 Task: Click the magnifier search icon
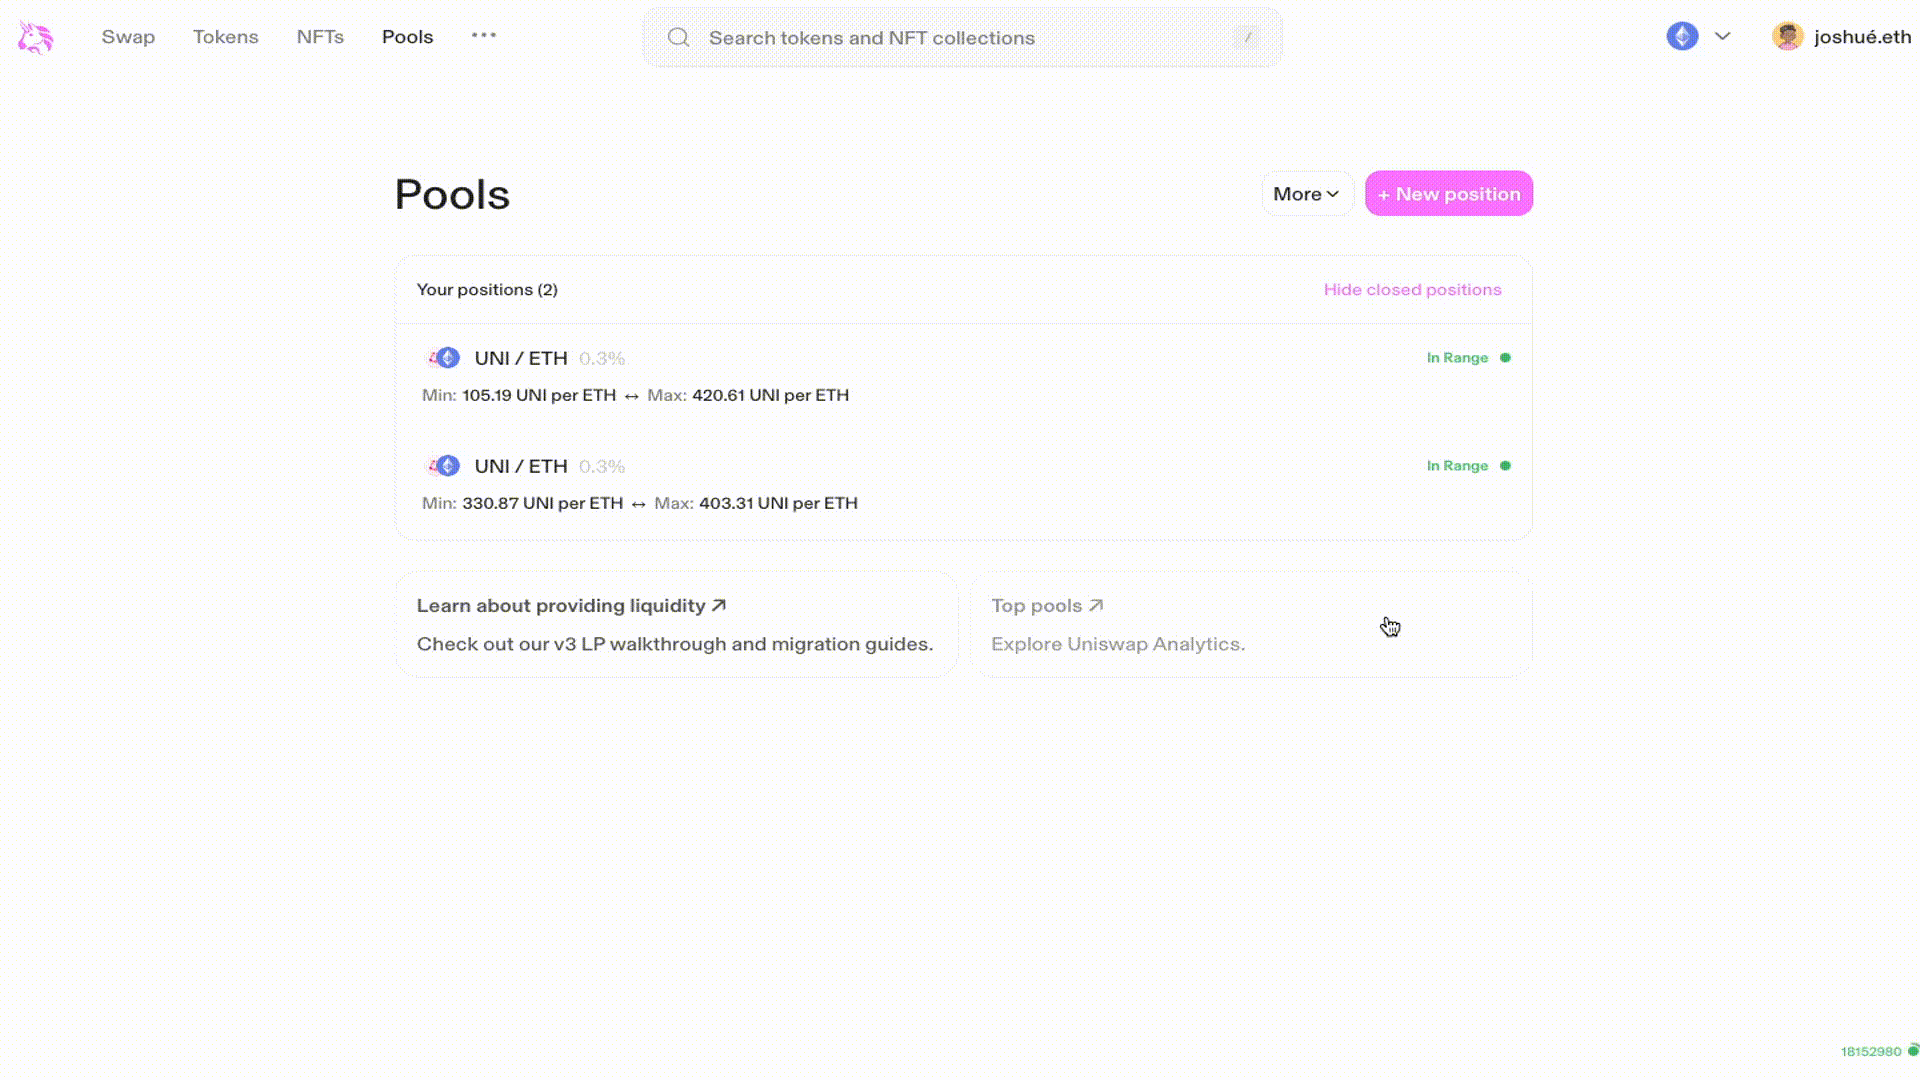pos(679,38)
